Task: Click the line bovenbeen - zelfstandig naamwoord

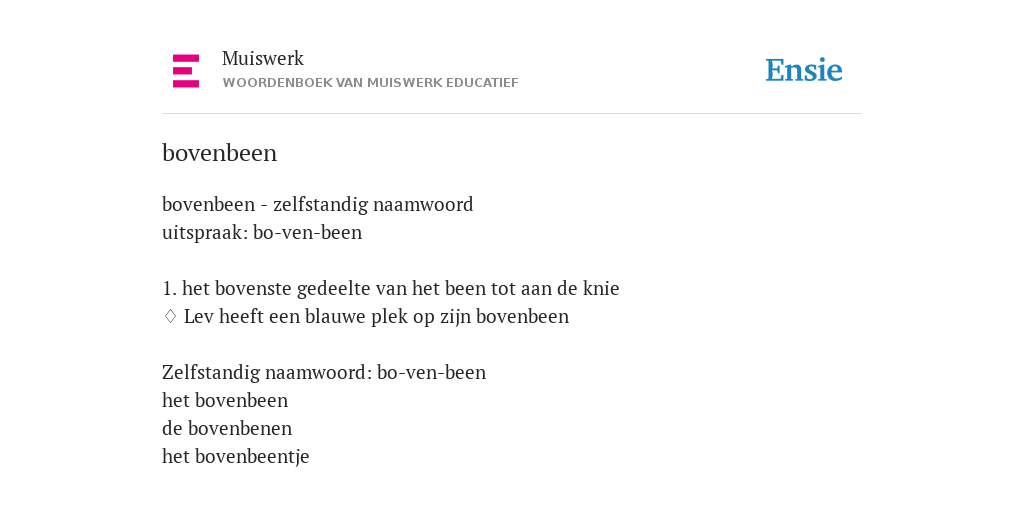Action: click(317, 204)
